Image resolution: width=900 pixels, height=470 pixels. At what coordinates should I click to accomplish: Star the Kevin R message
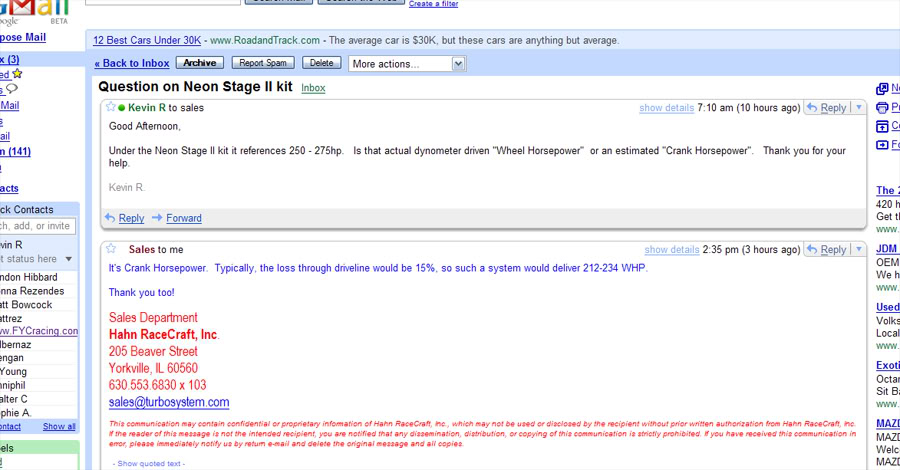pyautogui.click(x=111, y=107)
